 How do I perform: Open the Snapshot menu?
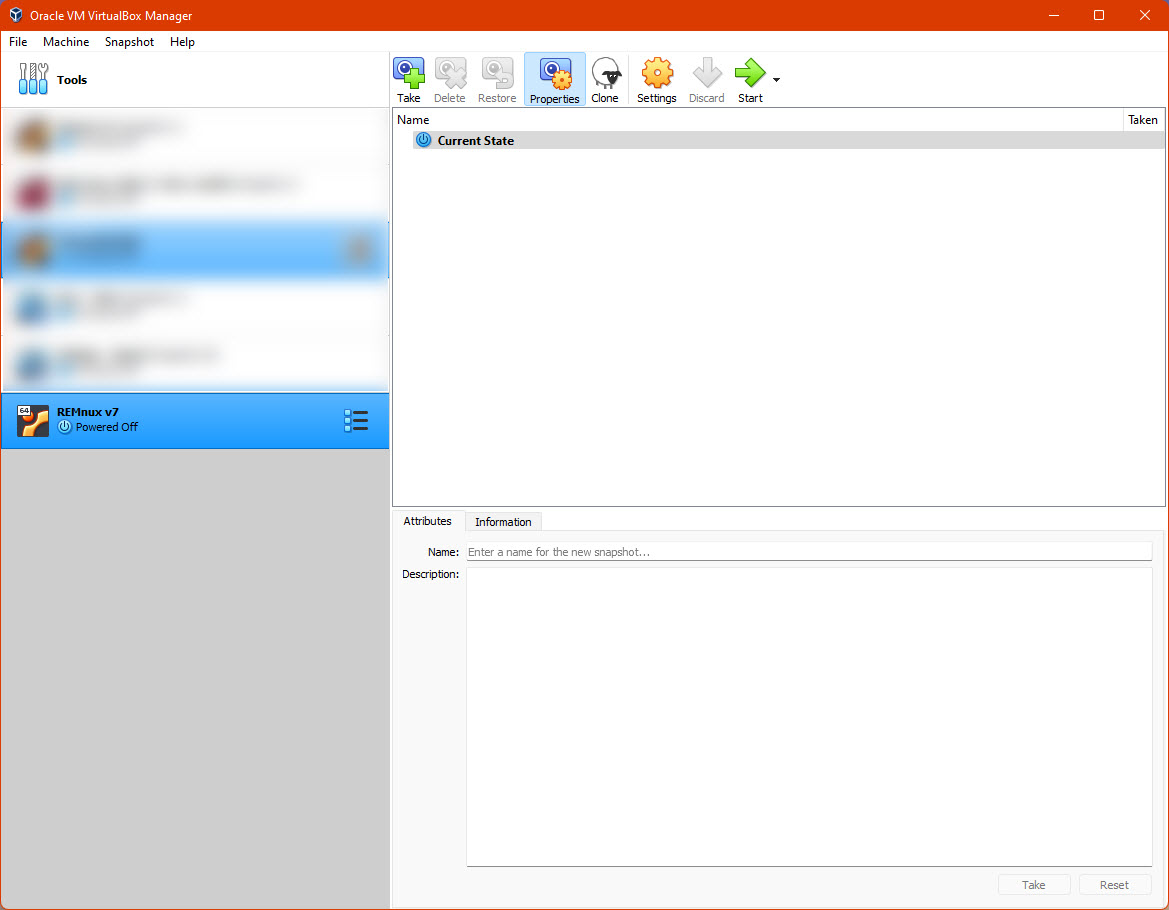point(129,42)
